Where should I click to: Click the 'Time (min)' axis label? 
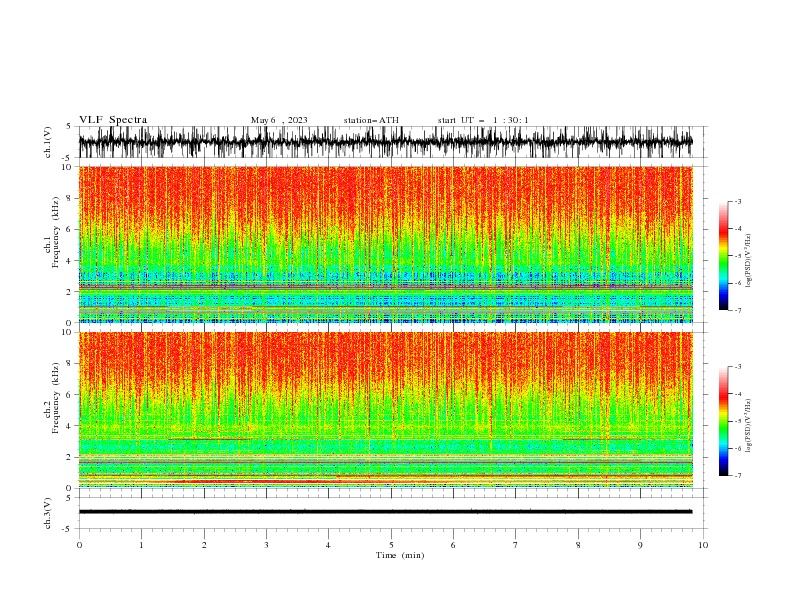tap(400, 555)
